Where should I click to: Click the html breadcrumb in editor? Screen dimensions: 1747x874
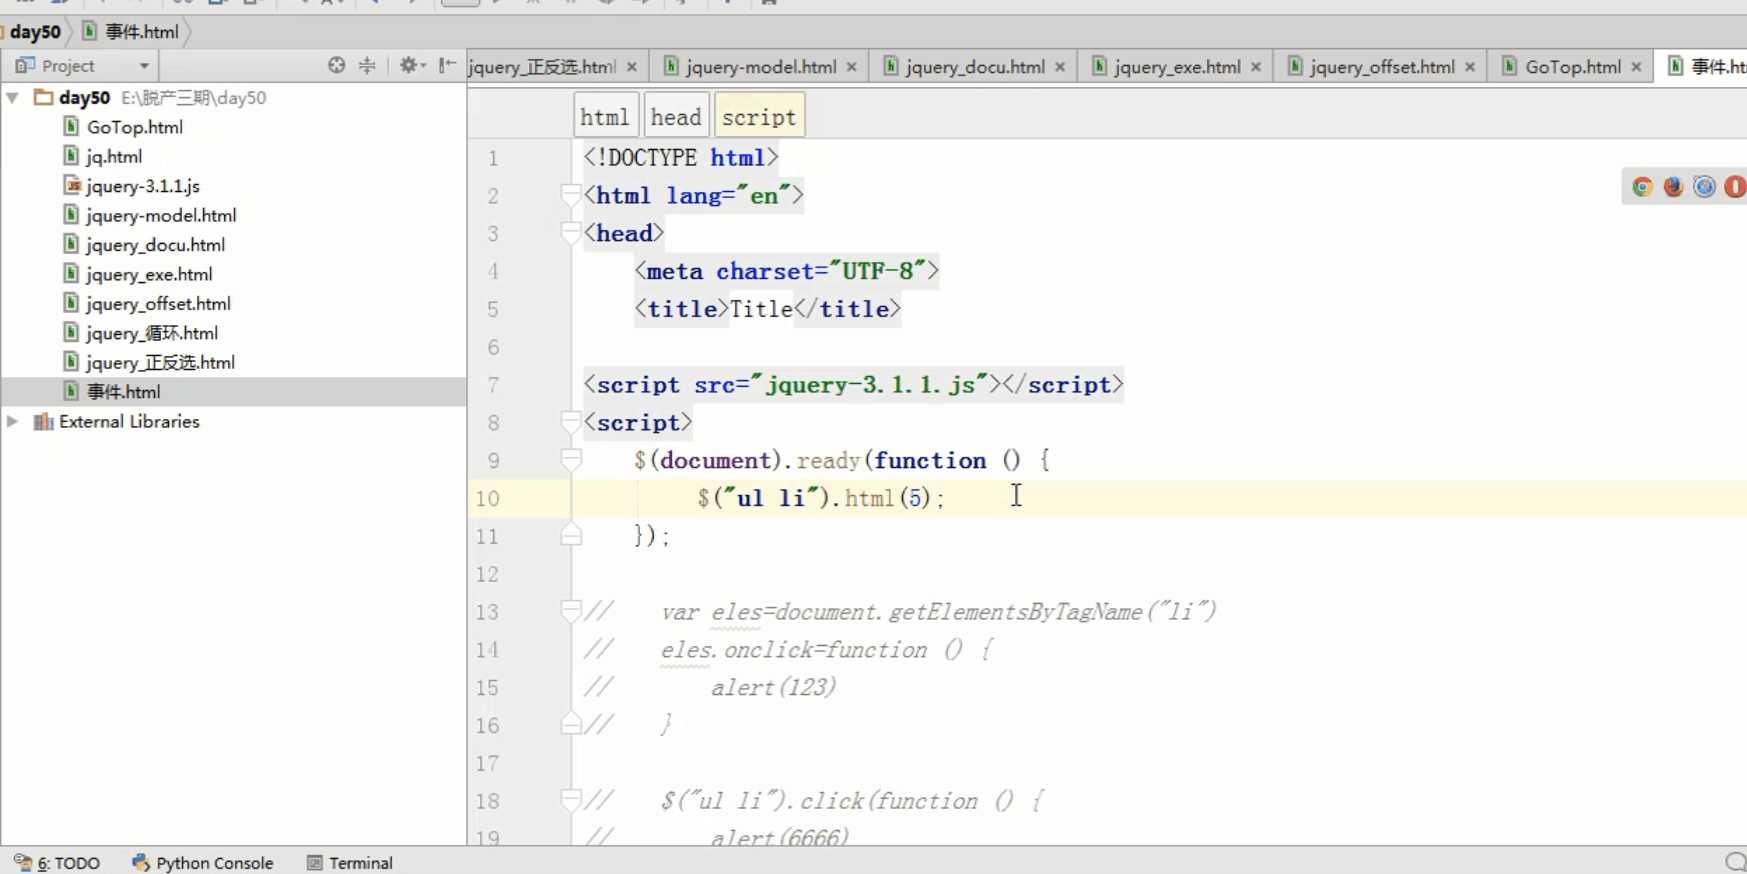(x=604, y=117)
